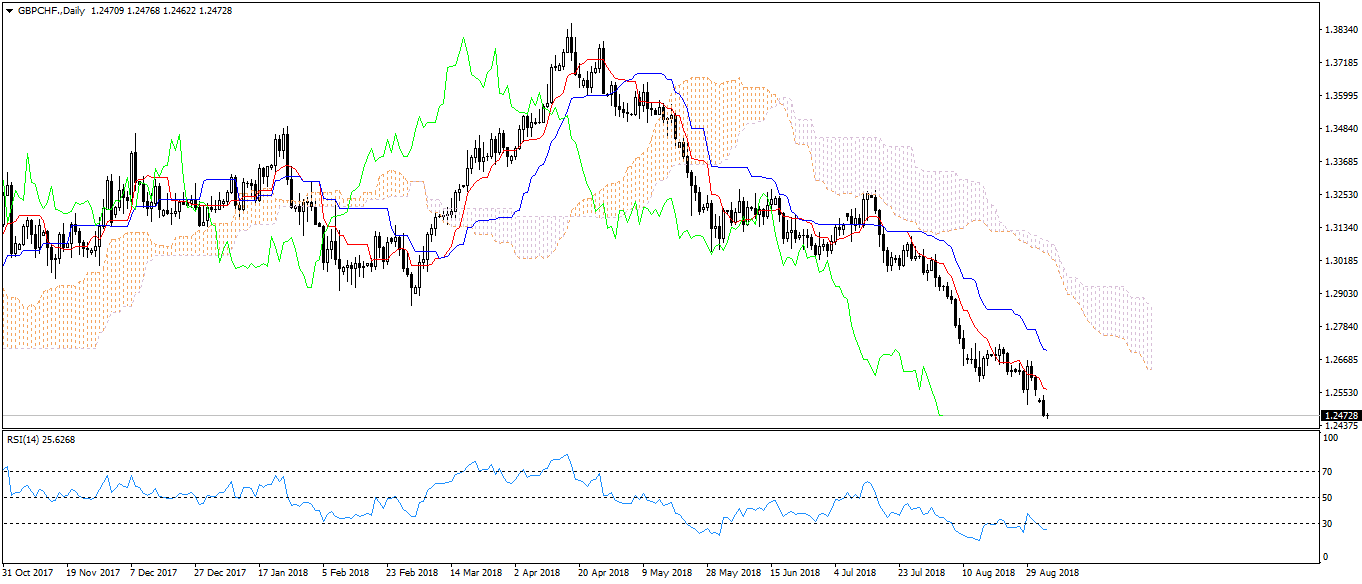The image size is (1362, 584).
Task: Click the RSI 100 scale label
Action: (1331, 439)
